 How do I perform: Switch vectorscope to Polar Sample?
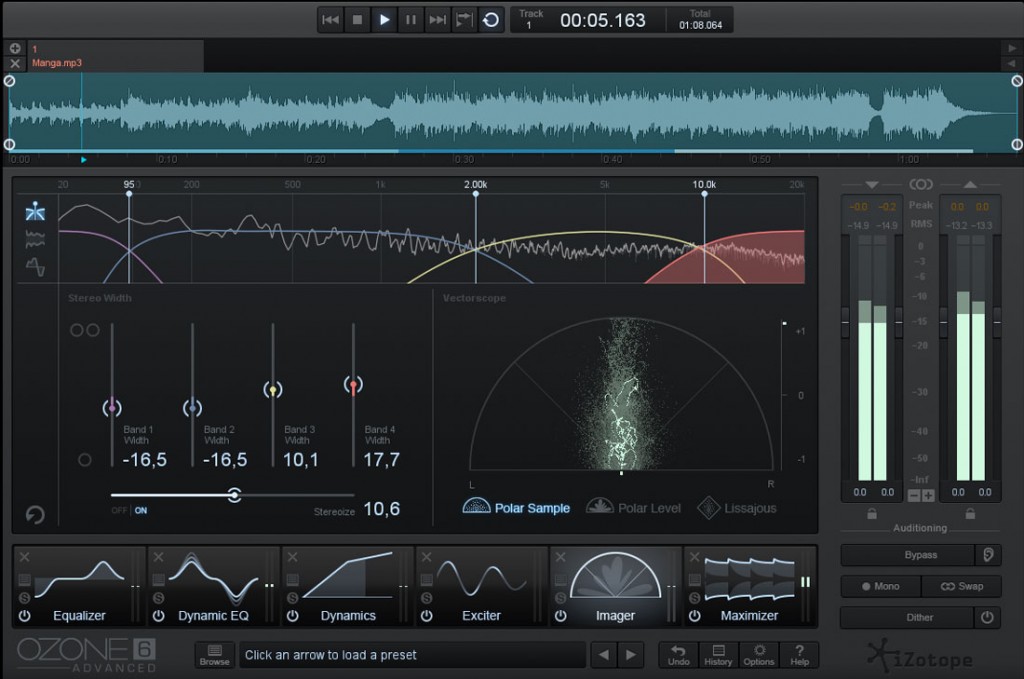pos(516,507)
